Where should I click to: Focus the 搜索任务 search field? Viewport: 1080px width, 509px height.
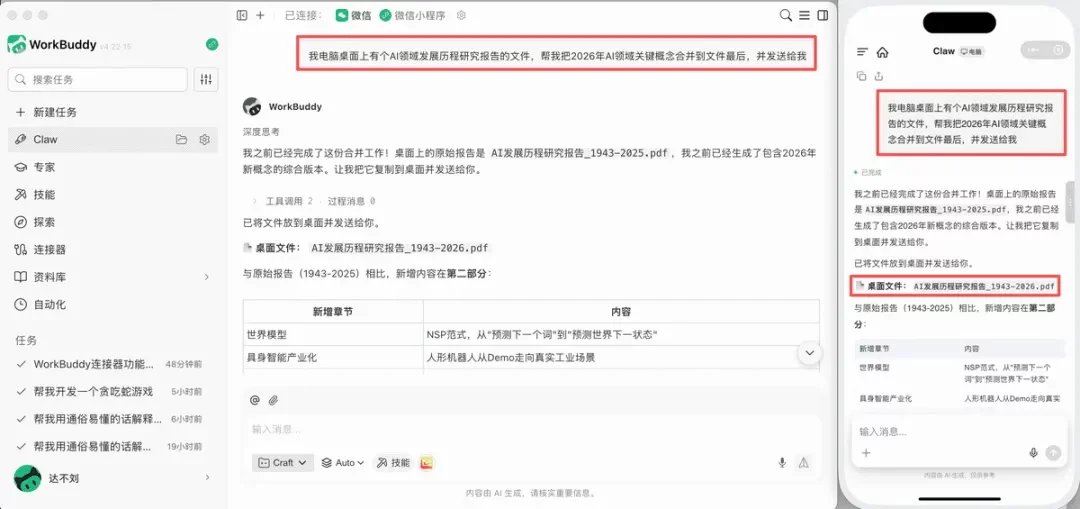click(x=98, y=79)
